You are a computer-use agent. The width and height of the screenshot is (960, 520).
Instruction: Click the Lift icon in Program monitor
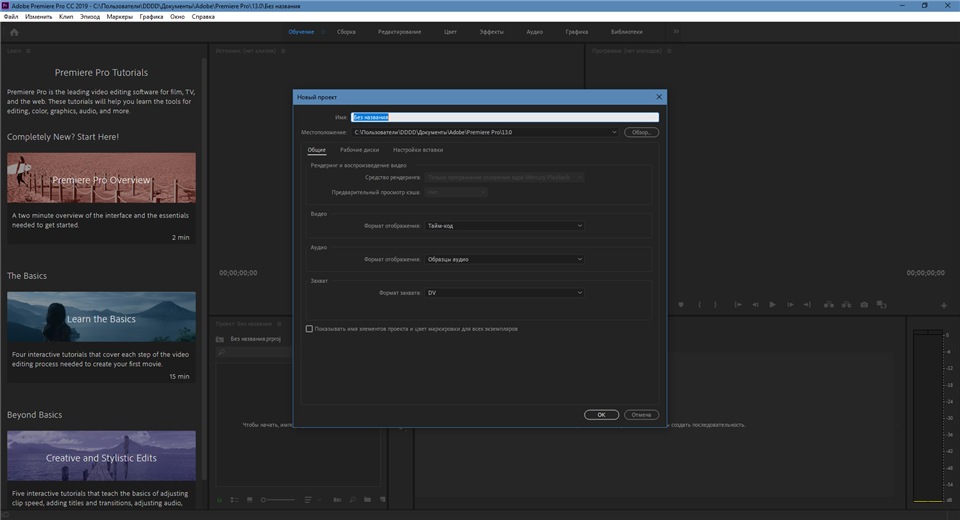coord(828,304)
